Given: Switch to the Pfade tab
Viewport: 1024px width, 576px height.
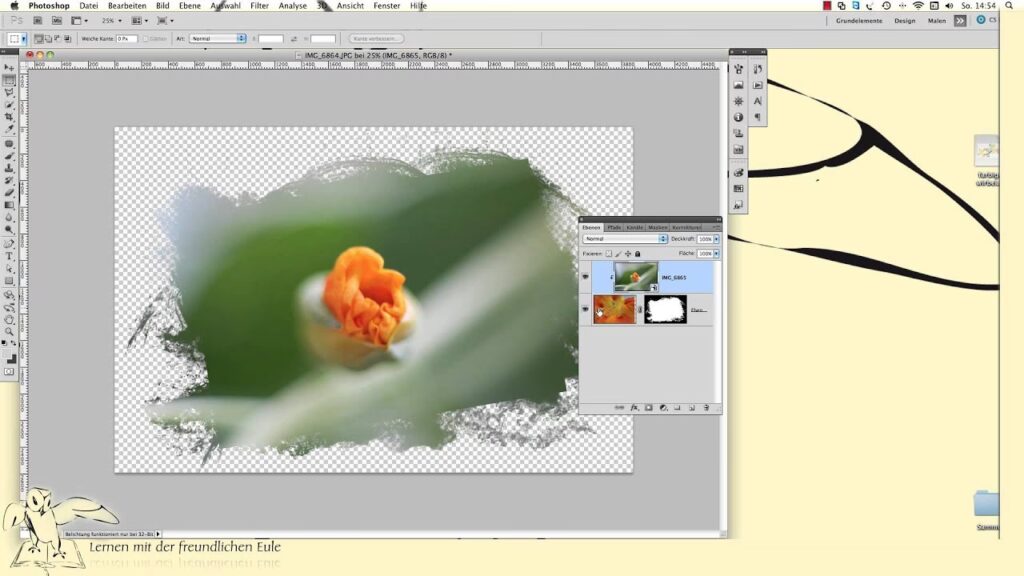Looking at the screenshot, I should (614, 227).
